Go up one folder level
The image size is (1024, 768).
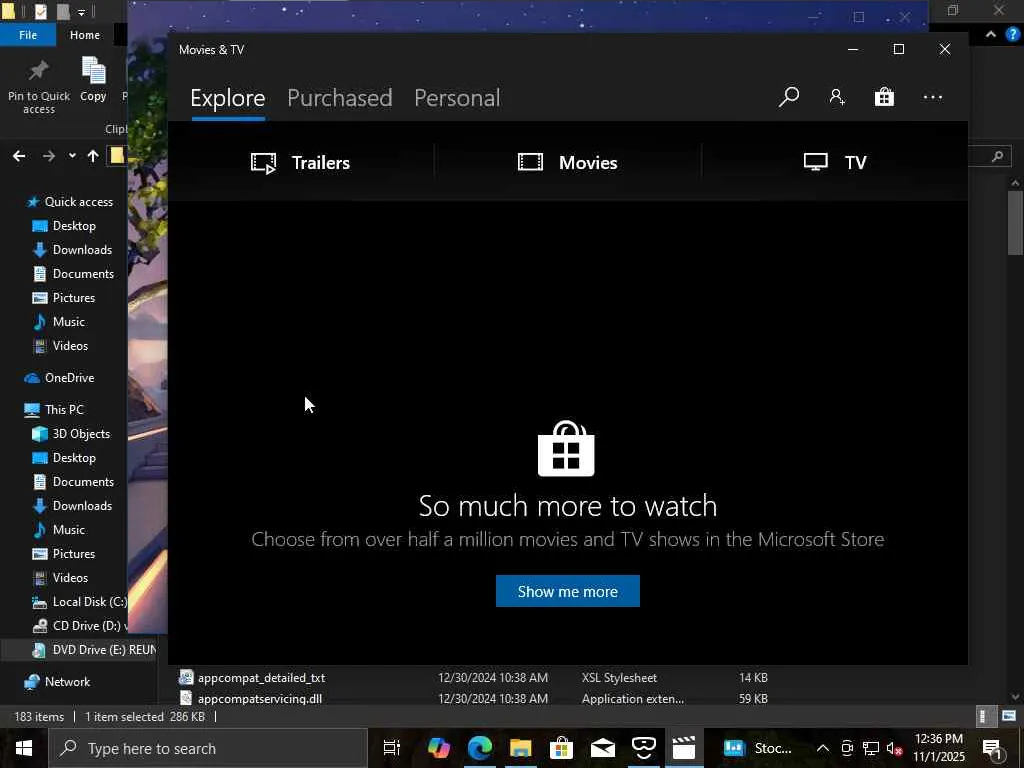pos(93,156)
